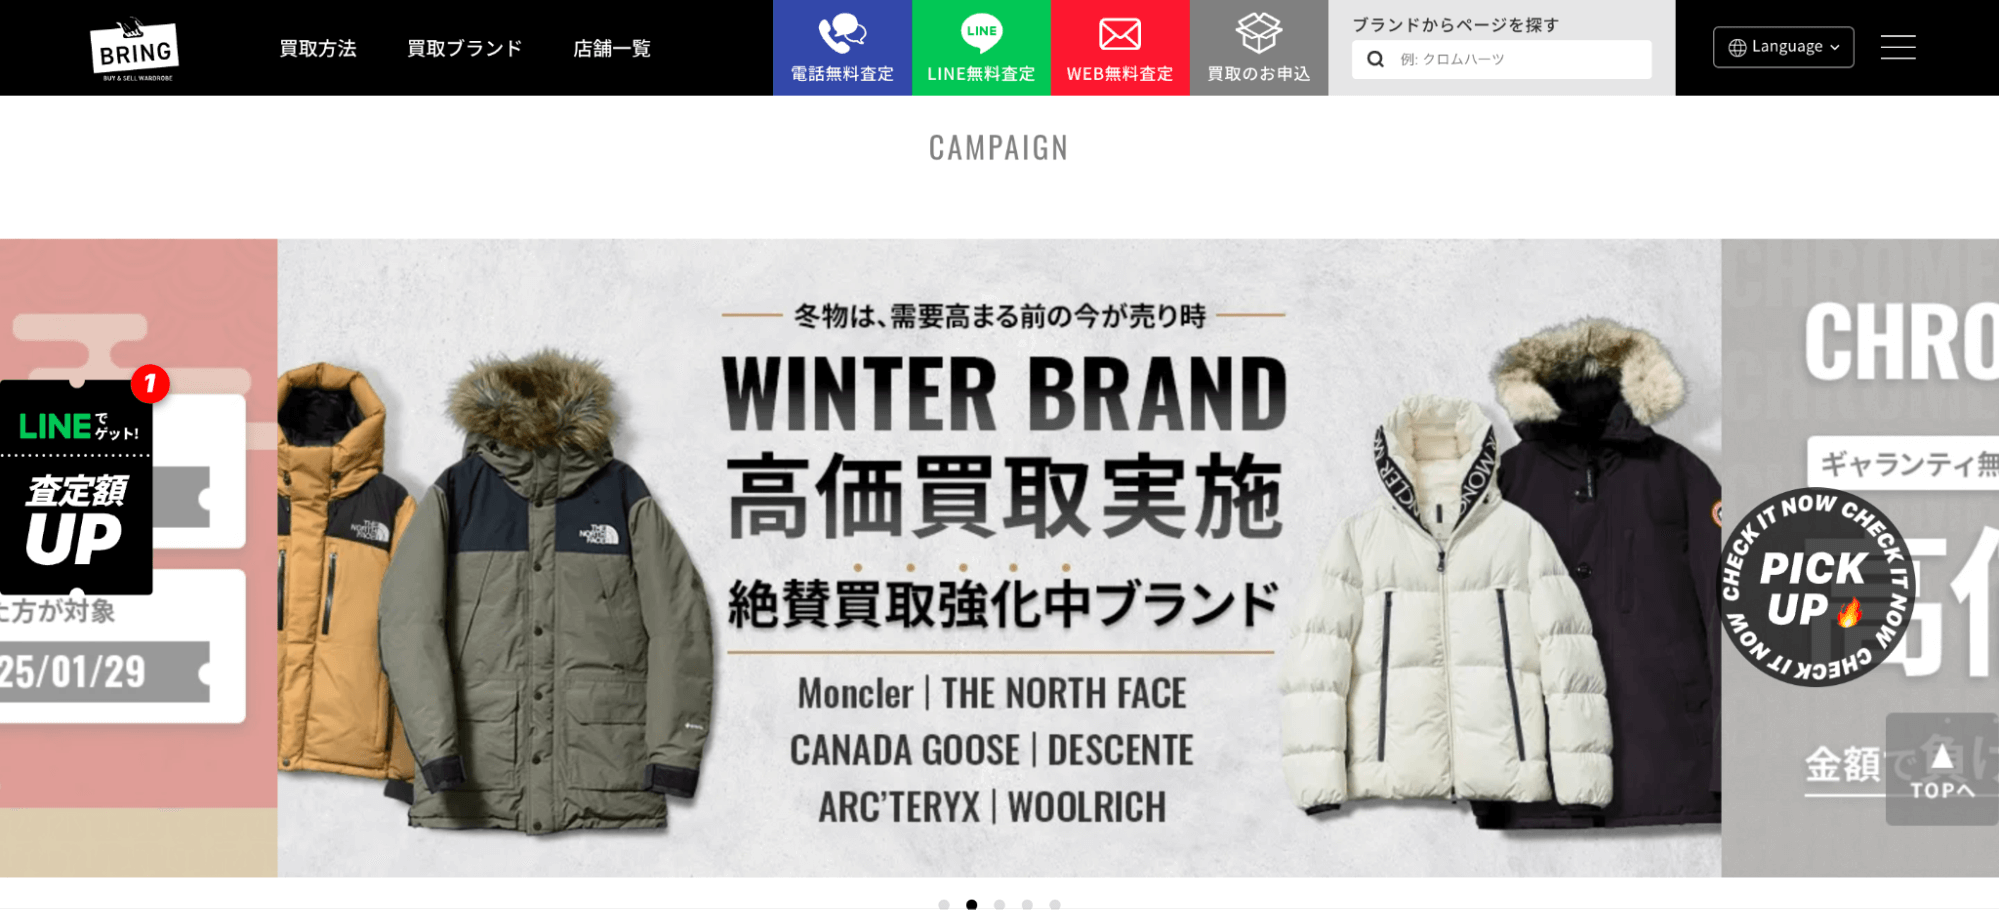Open WEB free appraisal envelope icon
Screen dimensions: 1999x910
point(1120,34)
